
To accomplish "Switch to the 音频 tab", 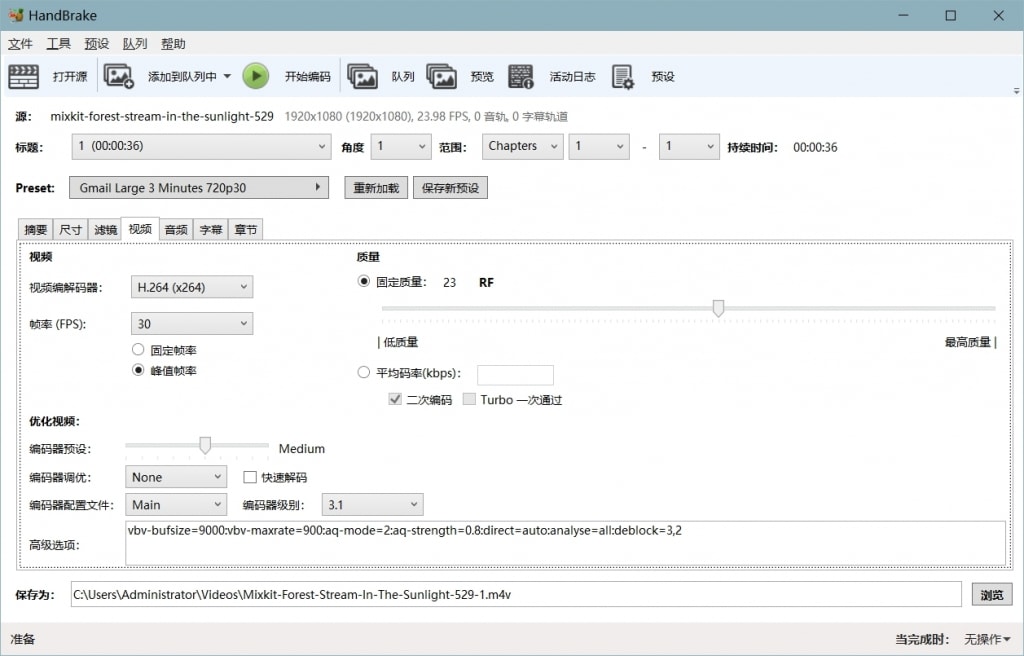I will click(x=176, y=229).
